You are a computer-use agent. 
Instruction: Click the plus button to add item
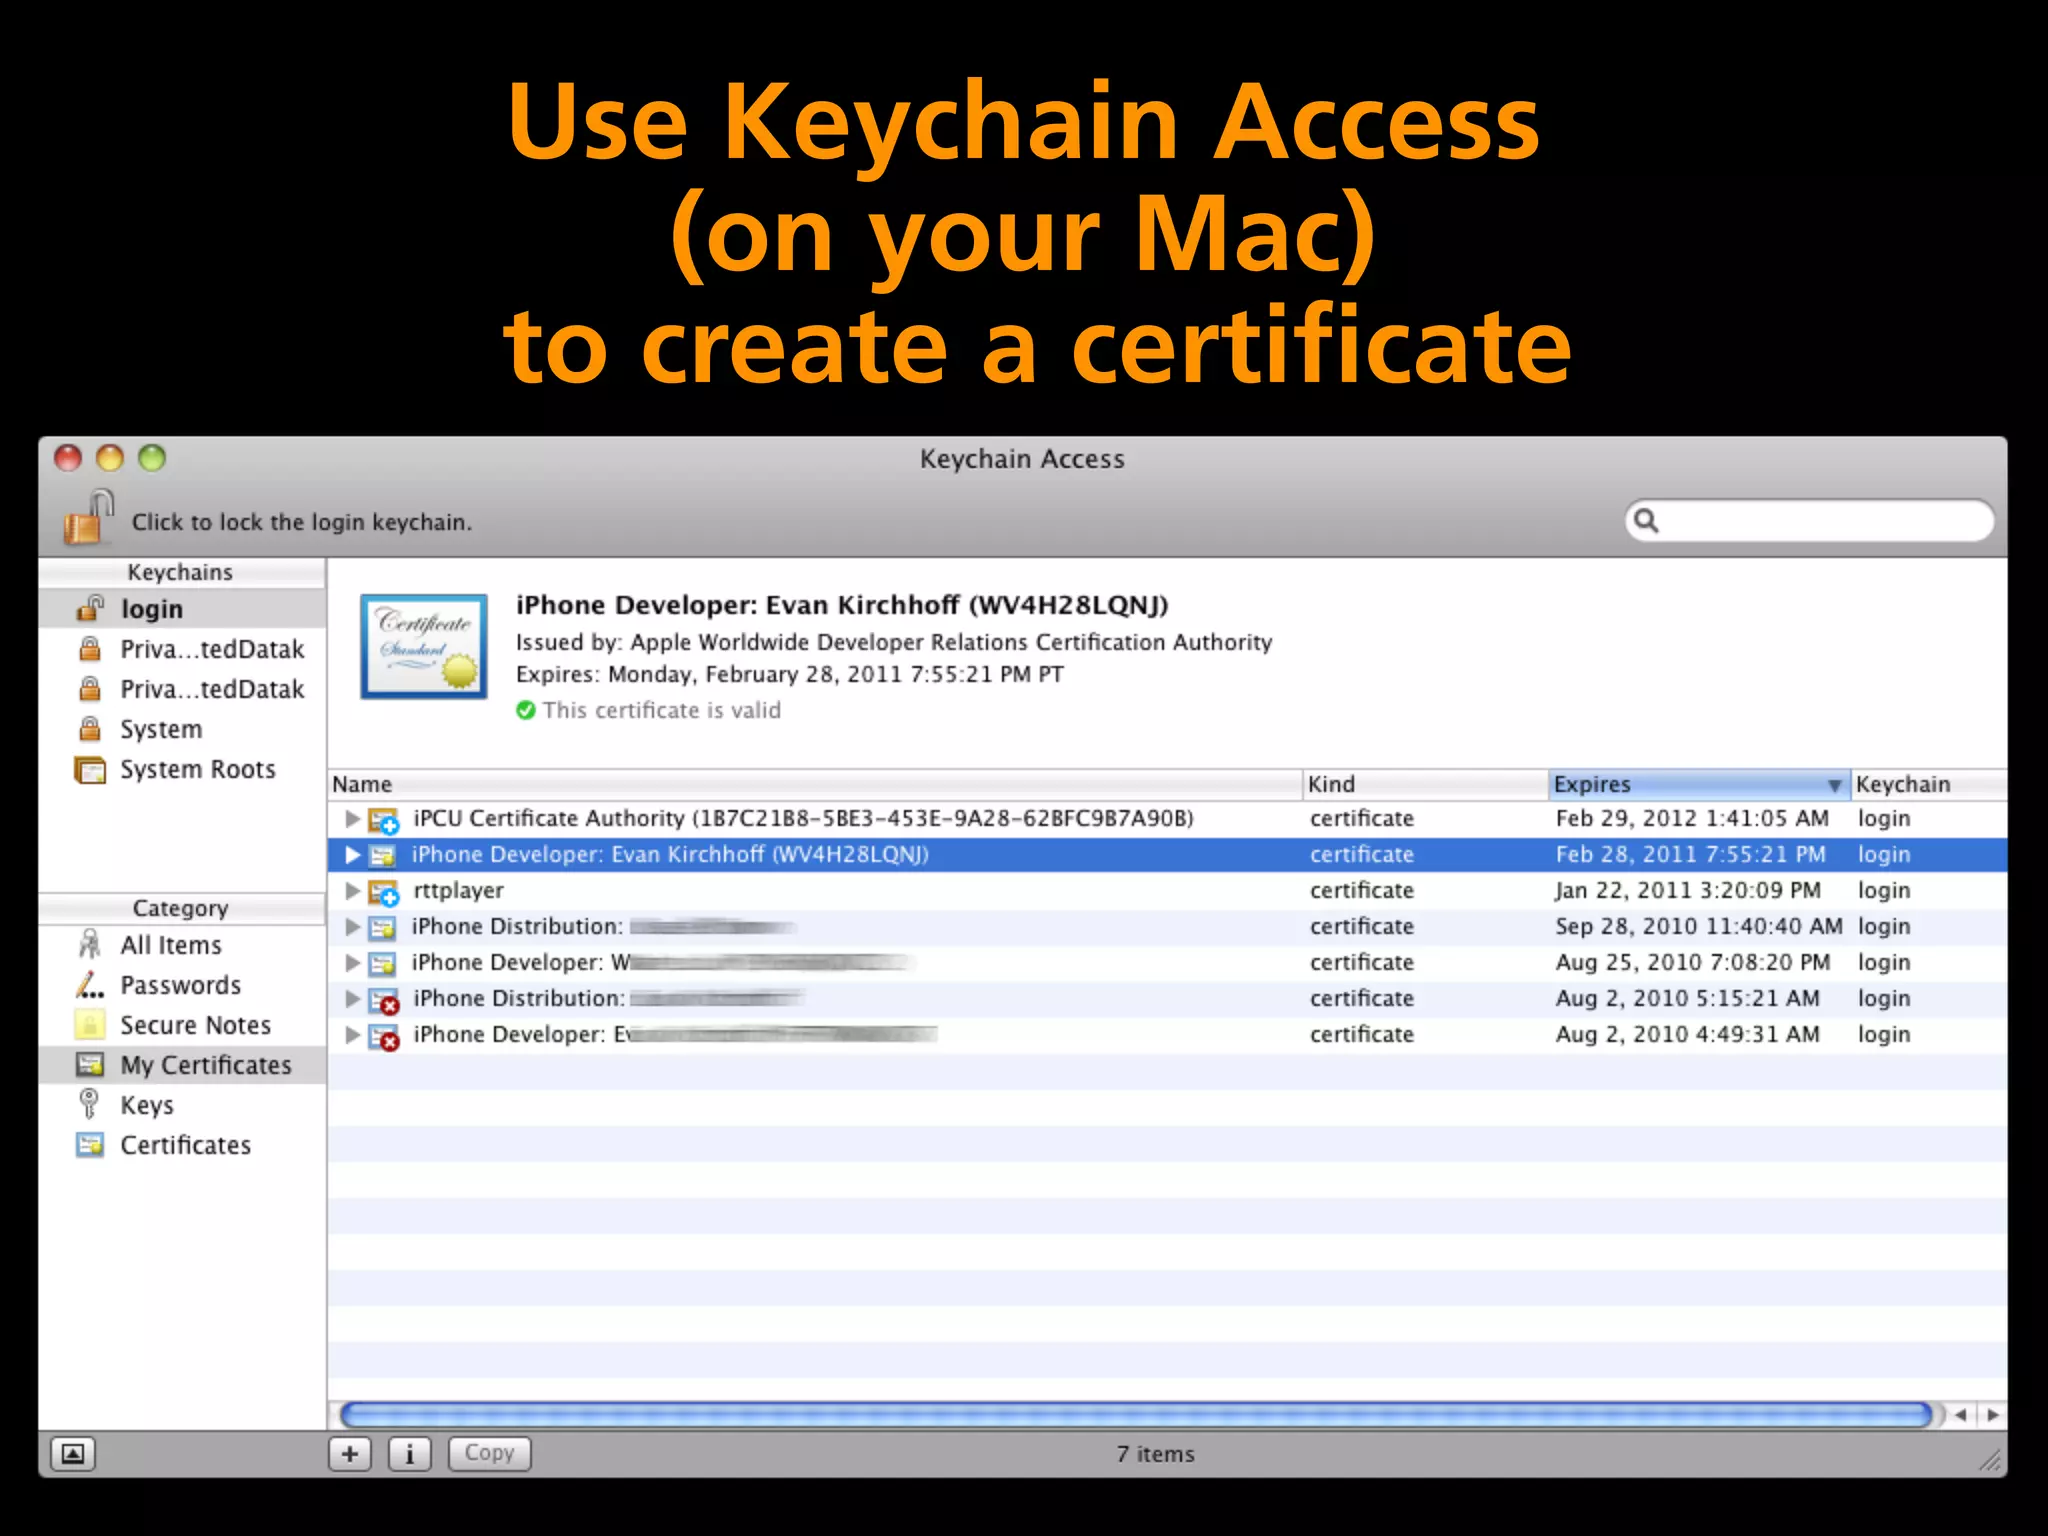tap(350, 1453)
